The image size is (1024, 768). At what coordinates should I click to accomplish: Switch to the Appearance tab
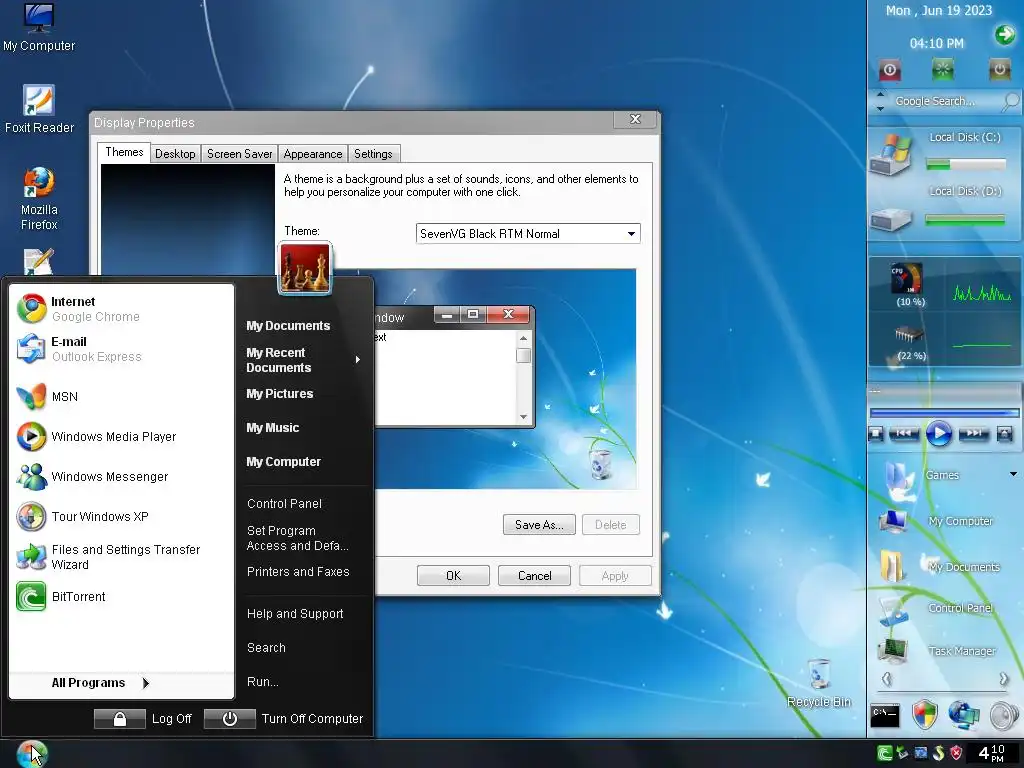tap(312, 153)
